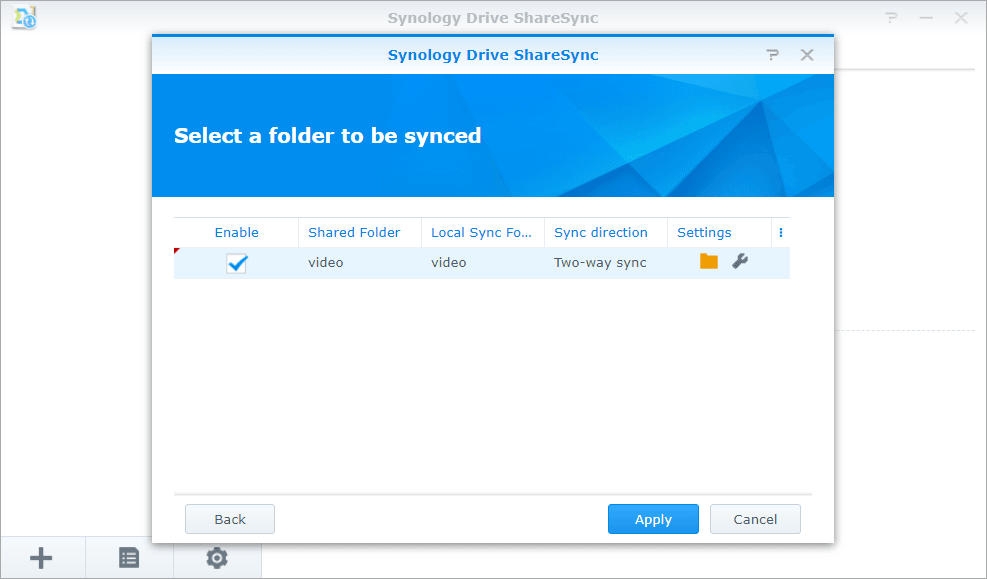Cancel the folder selection dialog
This screenshot has width=987, height=579.
click(x=755, y=519)
